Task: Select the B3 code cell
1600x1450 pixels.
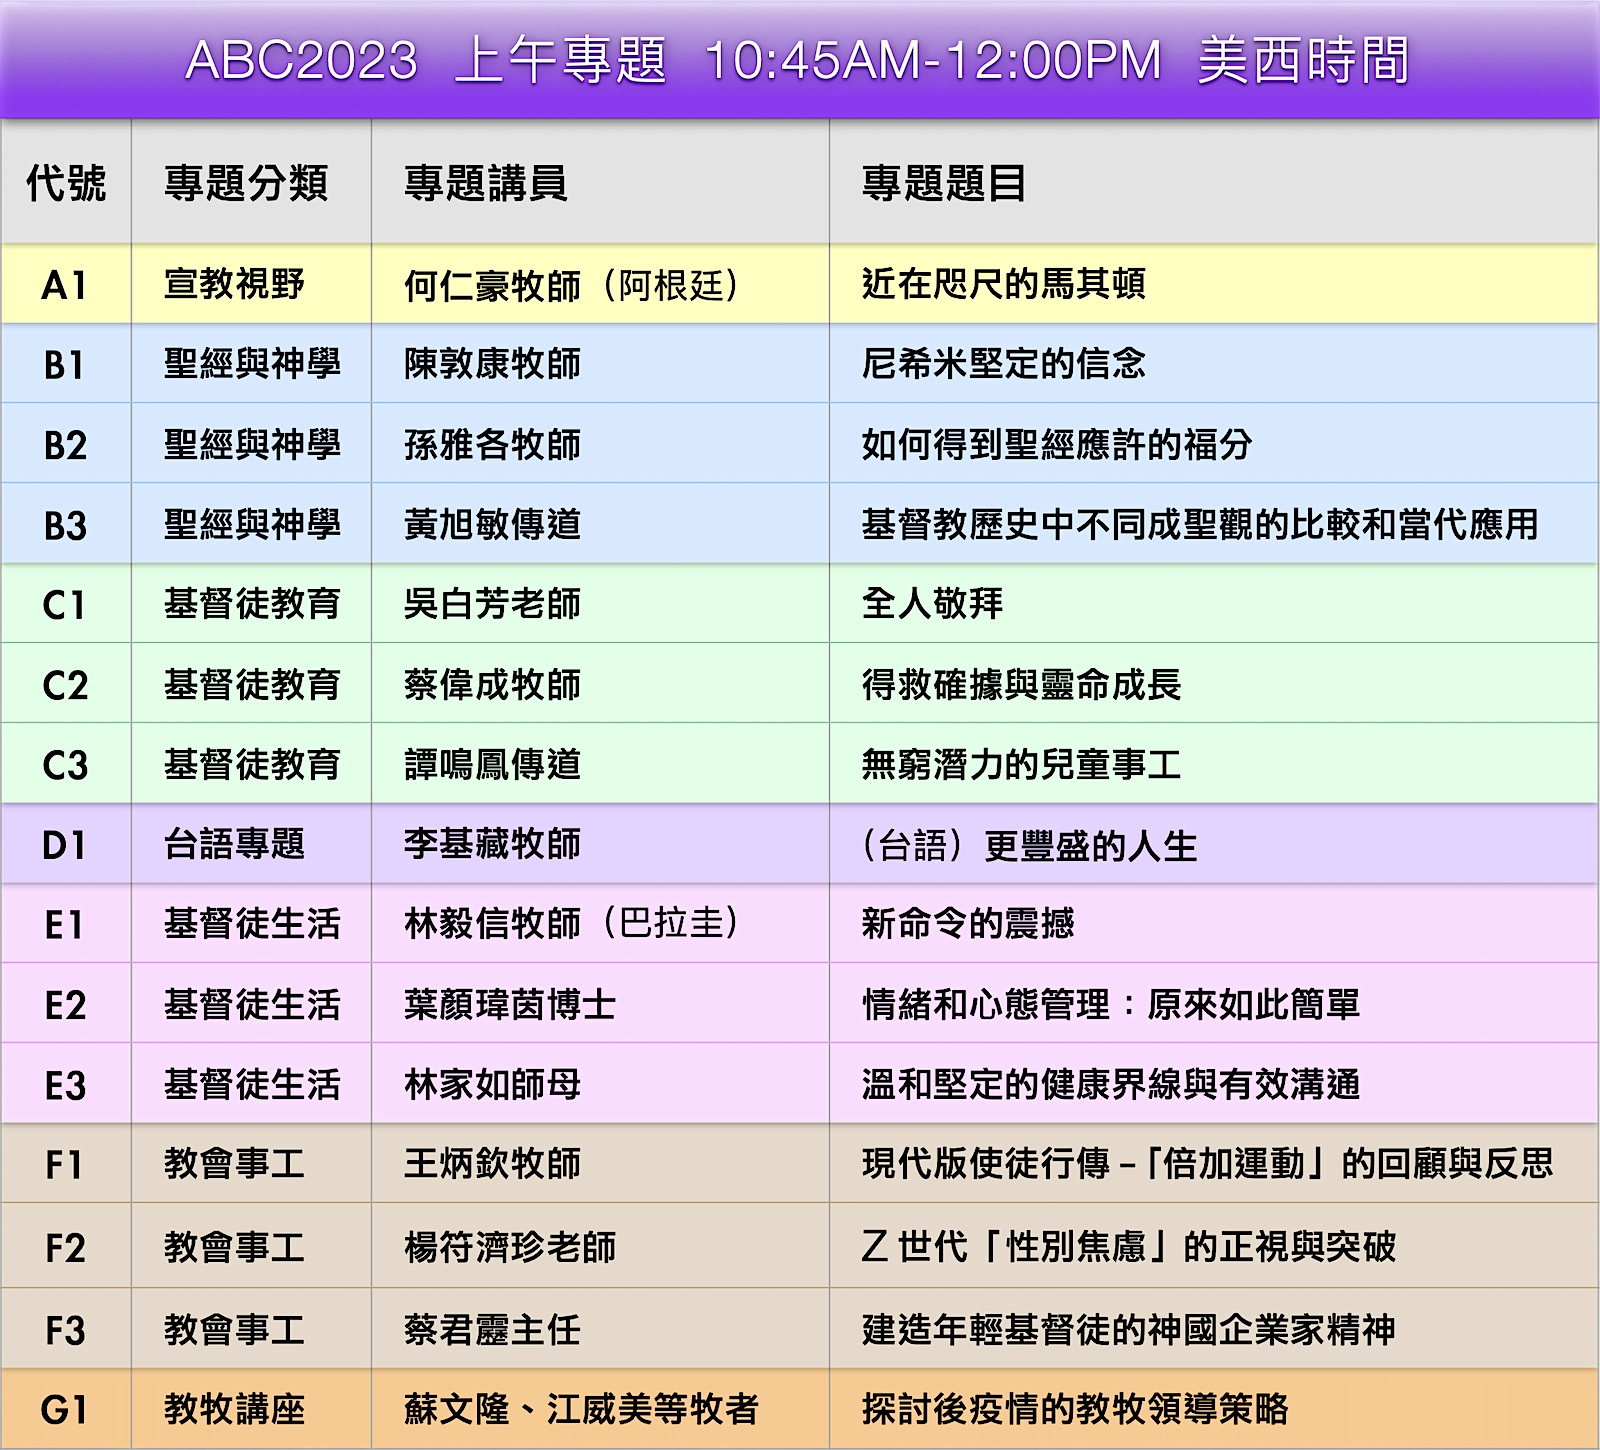Action: pyautogui.click(x=66, y=525)
